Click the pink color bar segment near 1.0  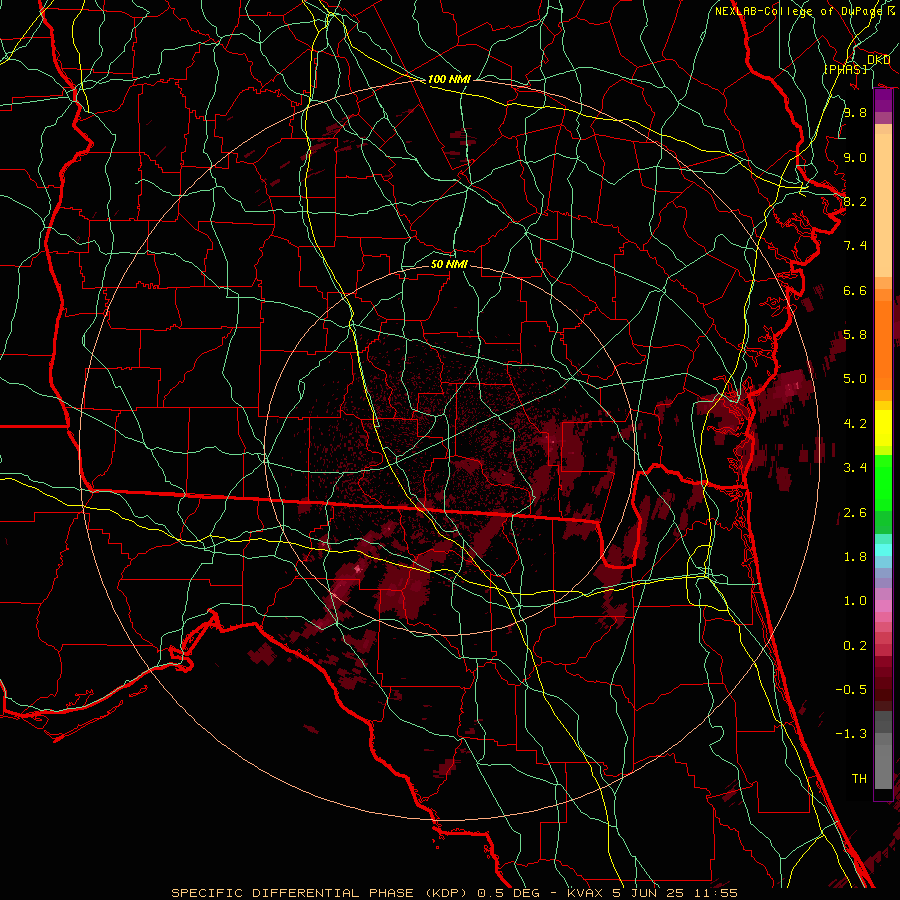click(883, 606)
